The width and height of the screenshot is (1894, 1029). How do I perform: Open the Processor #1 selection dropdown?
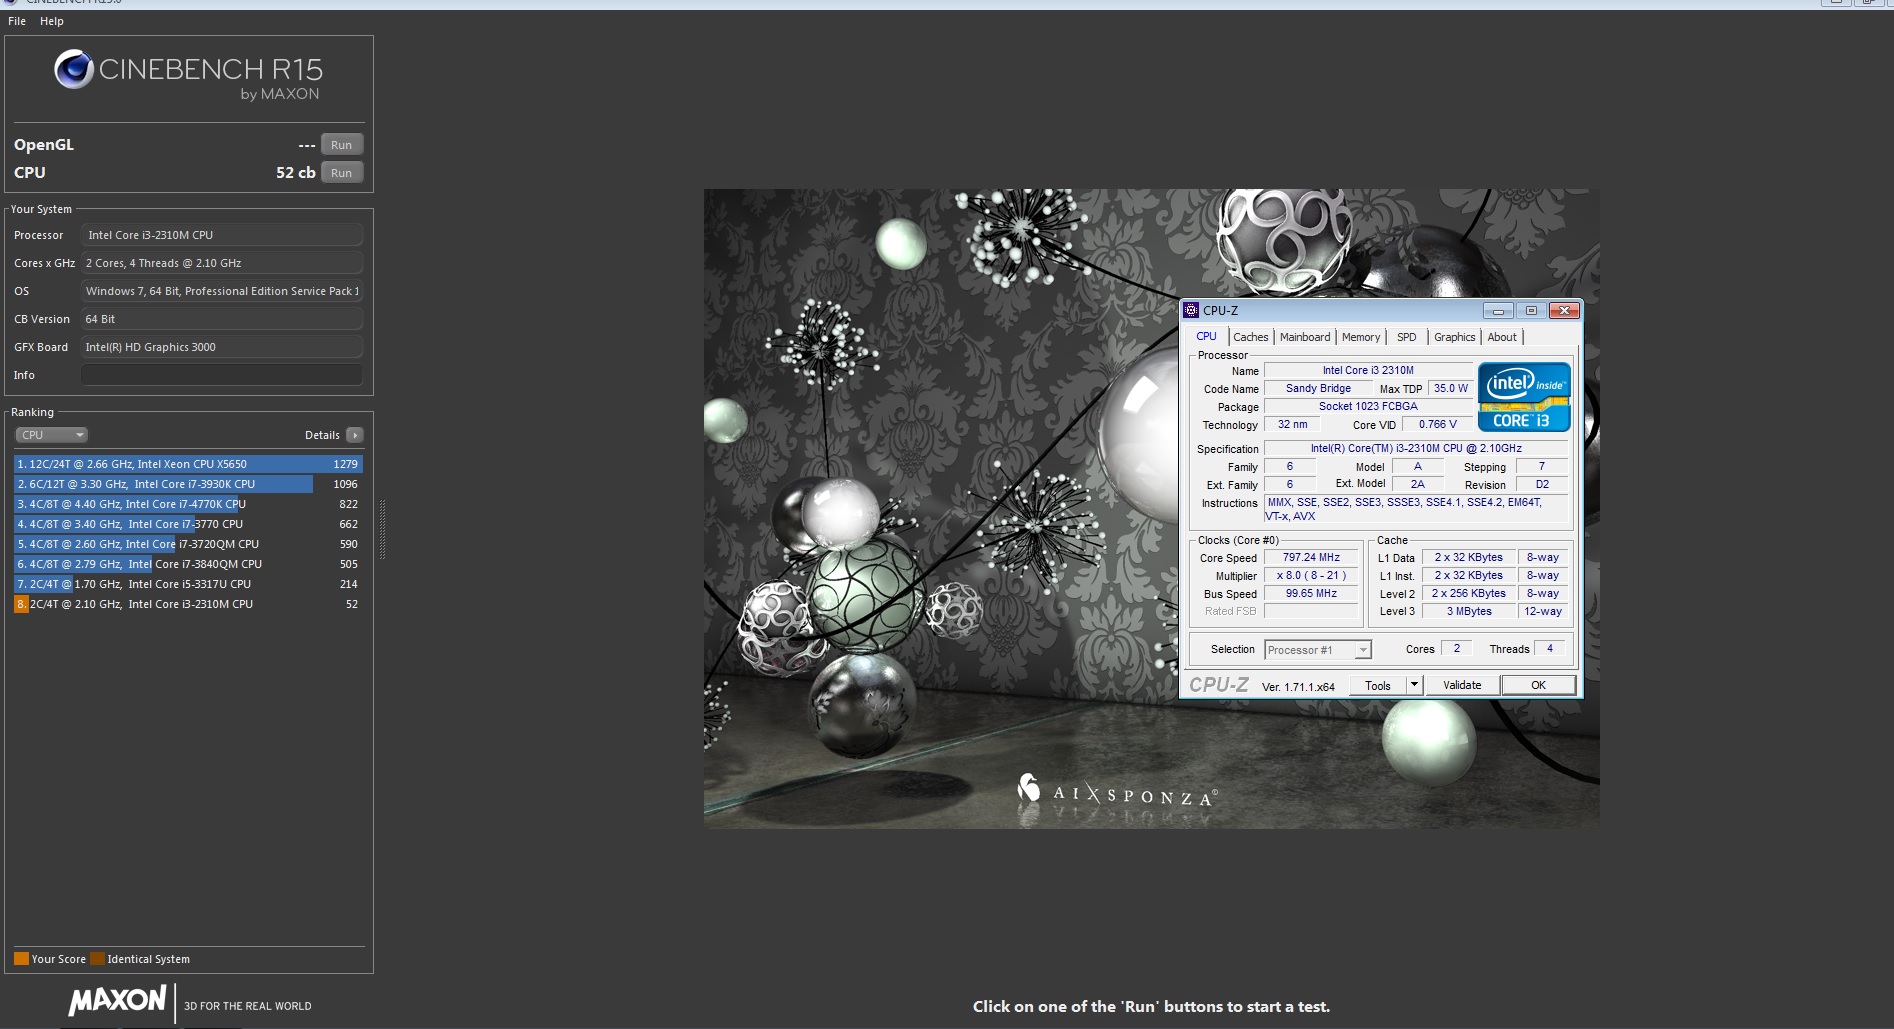pyautogui.click(x=1317, y=650)
